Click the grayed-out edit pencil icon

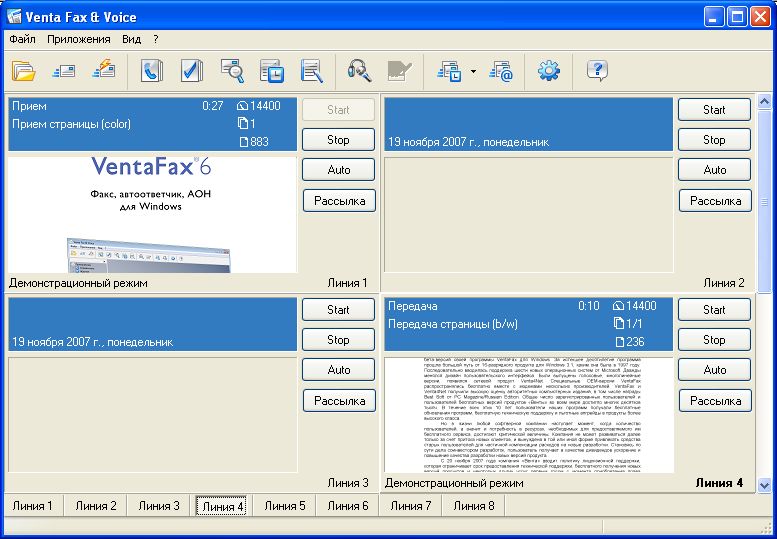coord(399,71)
